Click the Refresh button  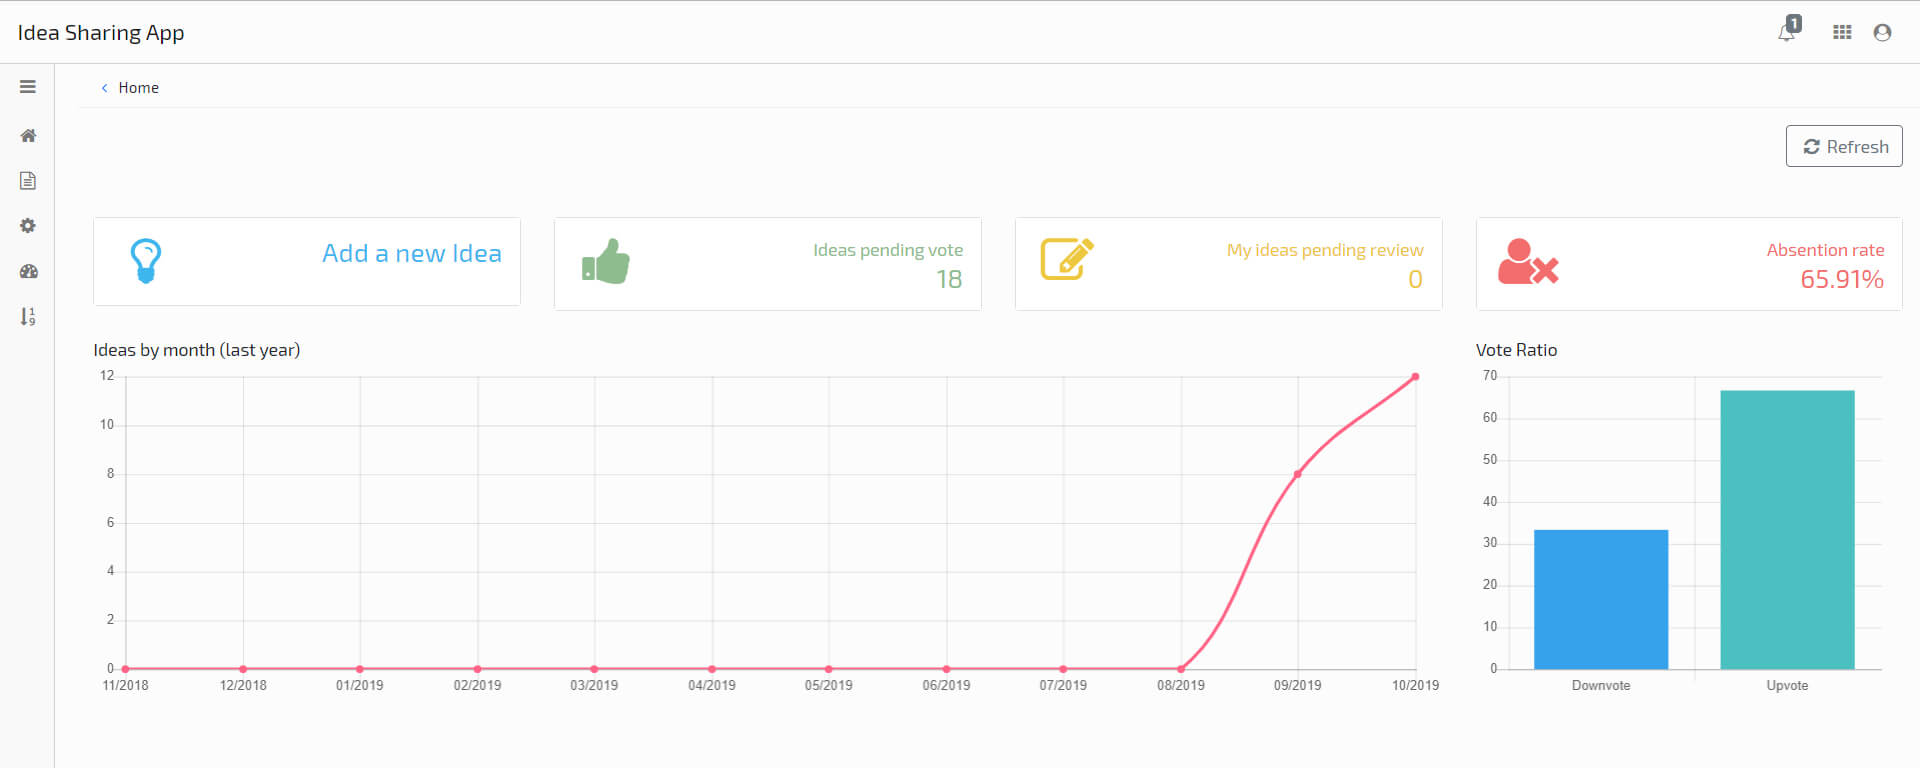pyautogui.click(x=1844, y=146)
